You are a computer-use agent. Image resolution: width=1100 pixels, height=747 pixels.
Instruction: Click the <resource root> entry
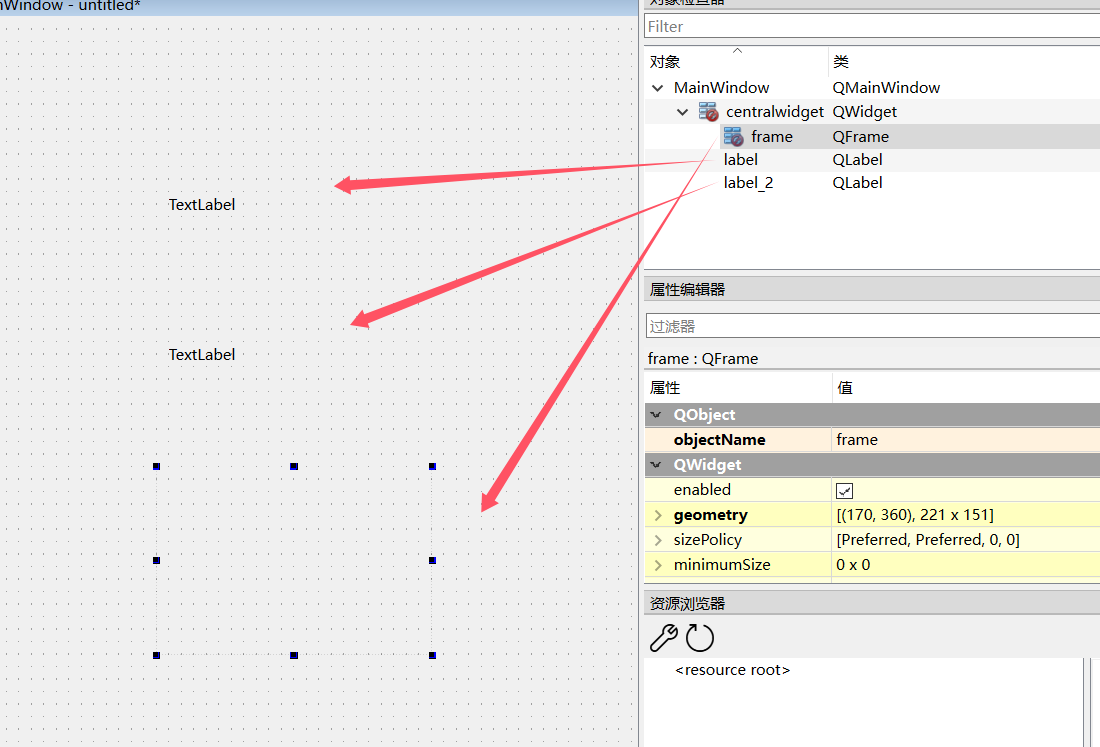[x=732, y=670]
